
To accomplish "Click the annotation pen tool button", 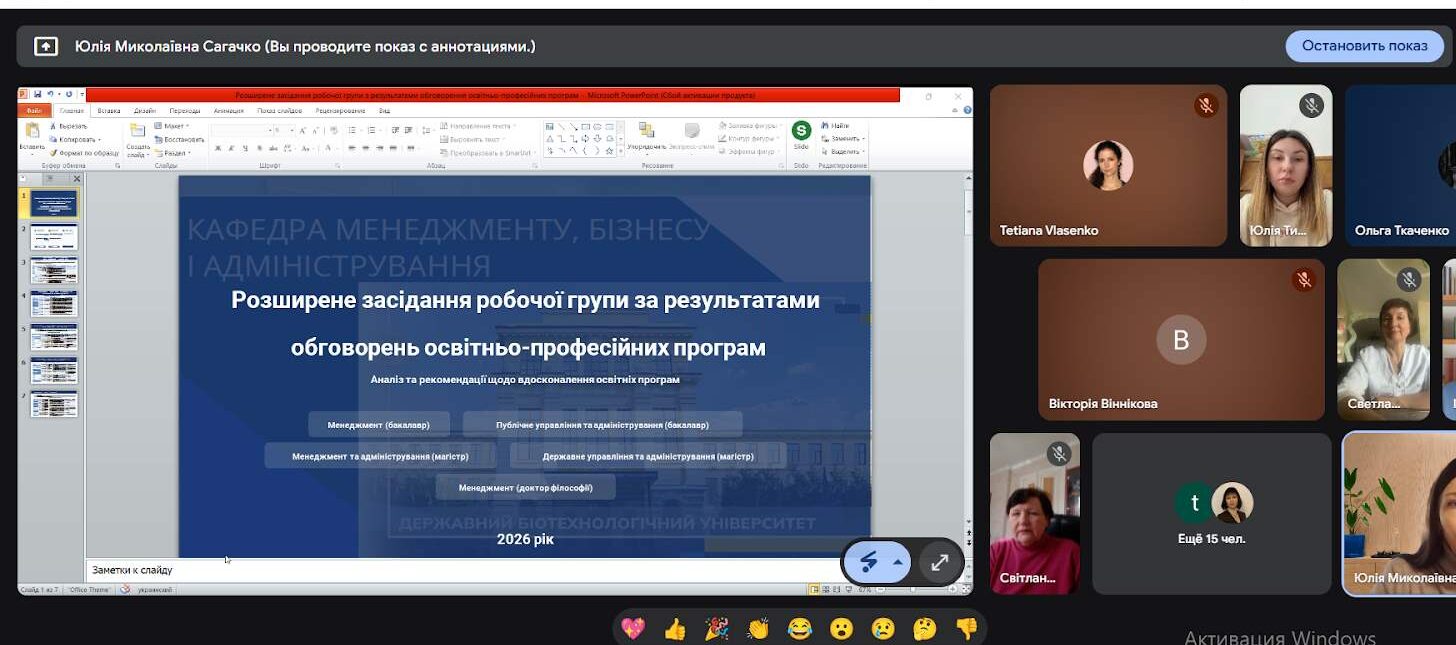I will pyautogui.click(x=868, y=562).
